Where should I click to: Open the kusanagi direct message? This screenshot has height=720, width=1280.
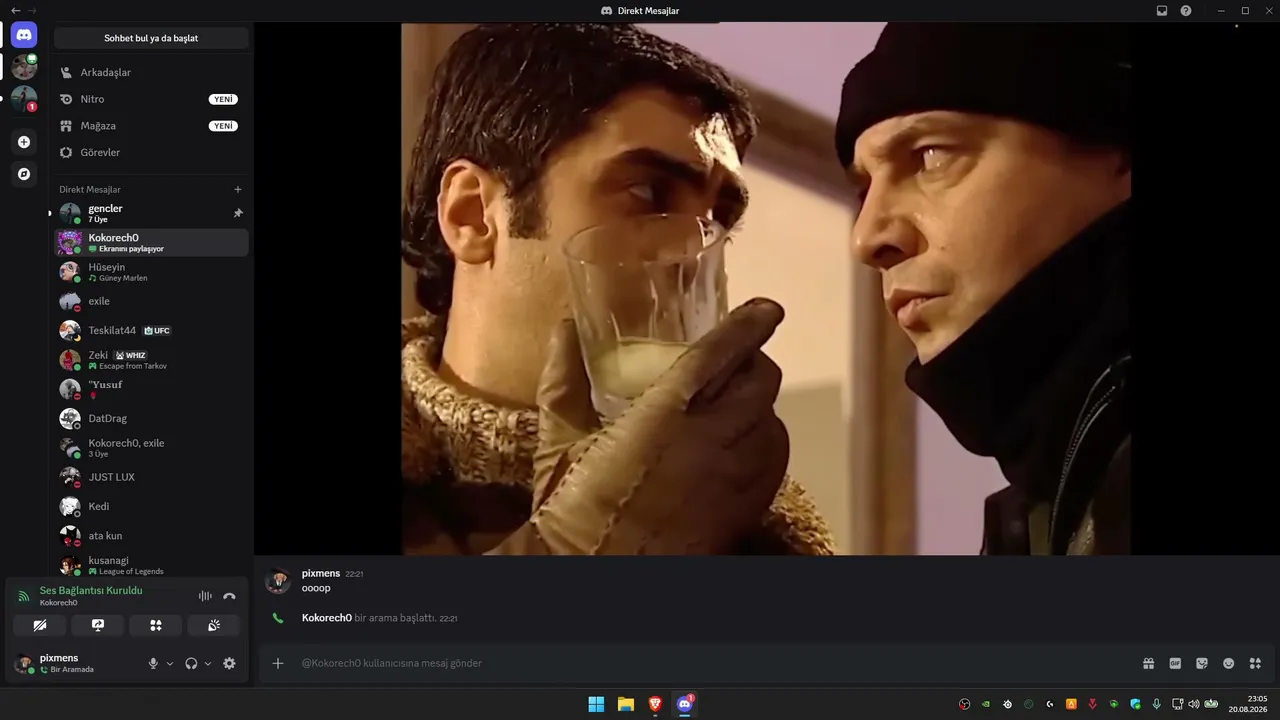[151, 565]
